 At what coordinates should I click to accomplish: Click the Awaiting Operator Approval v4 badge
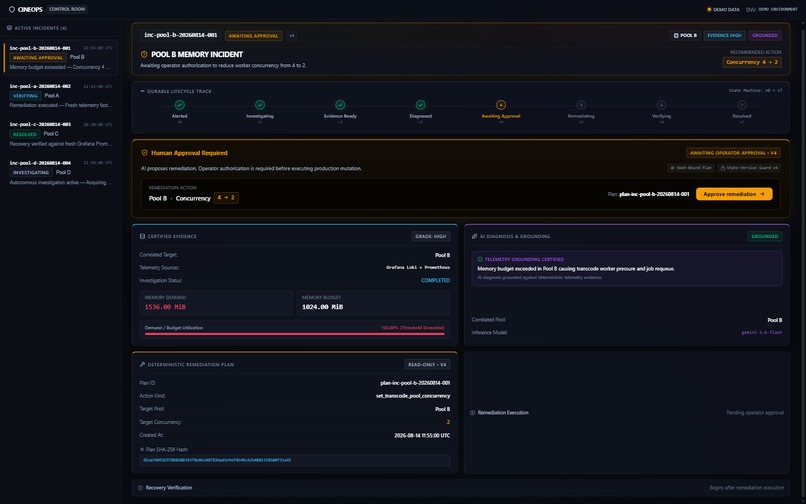[733, 153]
